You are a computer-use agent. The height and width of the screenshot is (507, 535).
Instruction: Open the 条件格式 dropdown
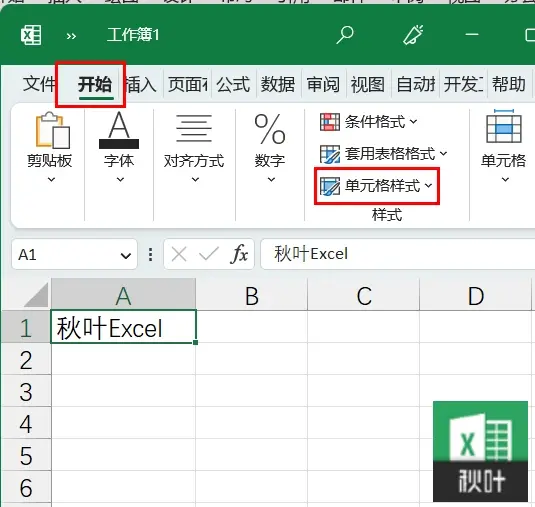click(368, 122)
